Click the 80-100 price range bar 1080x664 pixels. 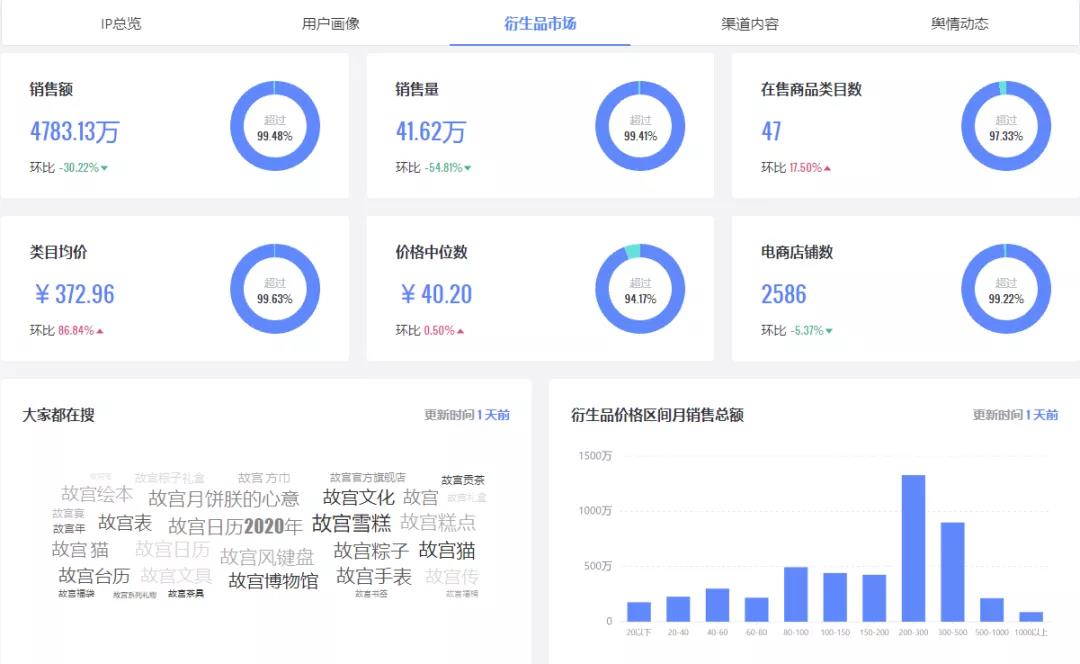[x=796, y=594]
